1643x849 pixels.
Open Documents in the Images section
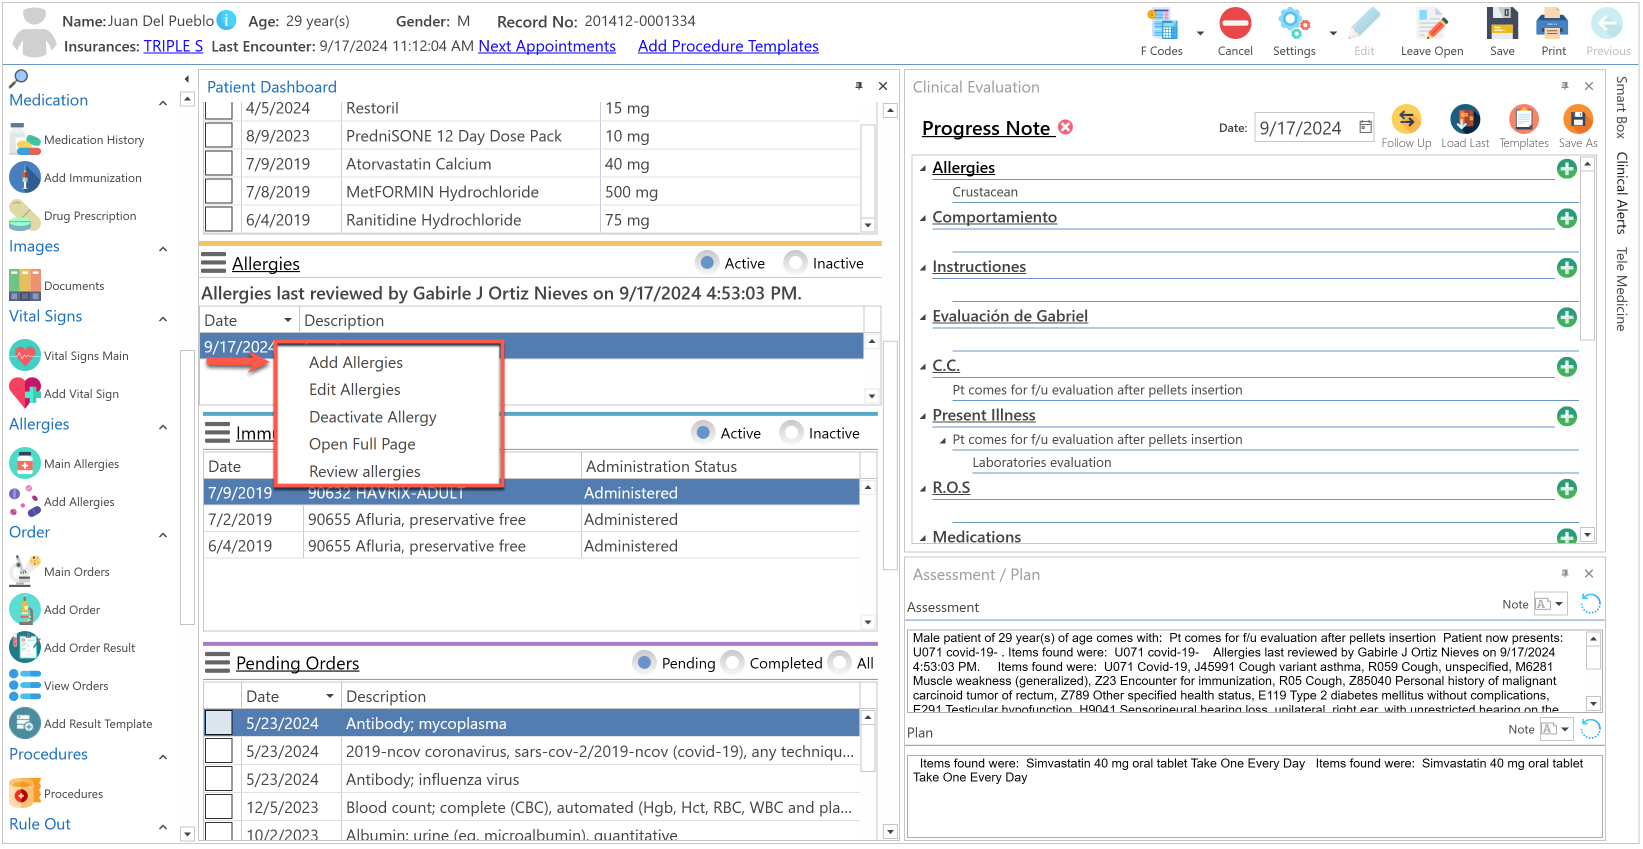tap(56, 286)
